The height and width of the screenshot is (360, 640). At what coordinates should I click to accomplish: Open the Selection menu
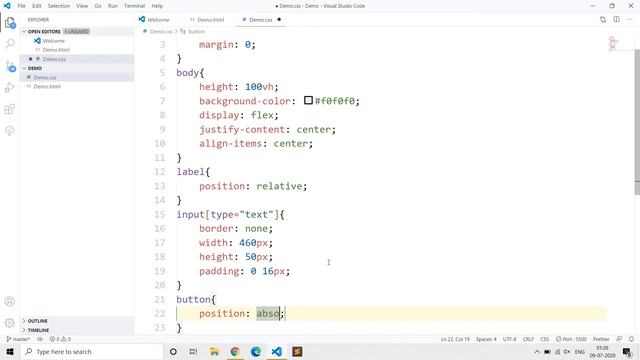[59, 6]
